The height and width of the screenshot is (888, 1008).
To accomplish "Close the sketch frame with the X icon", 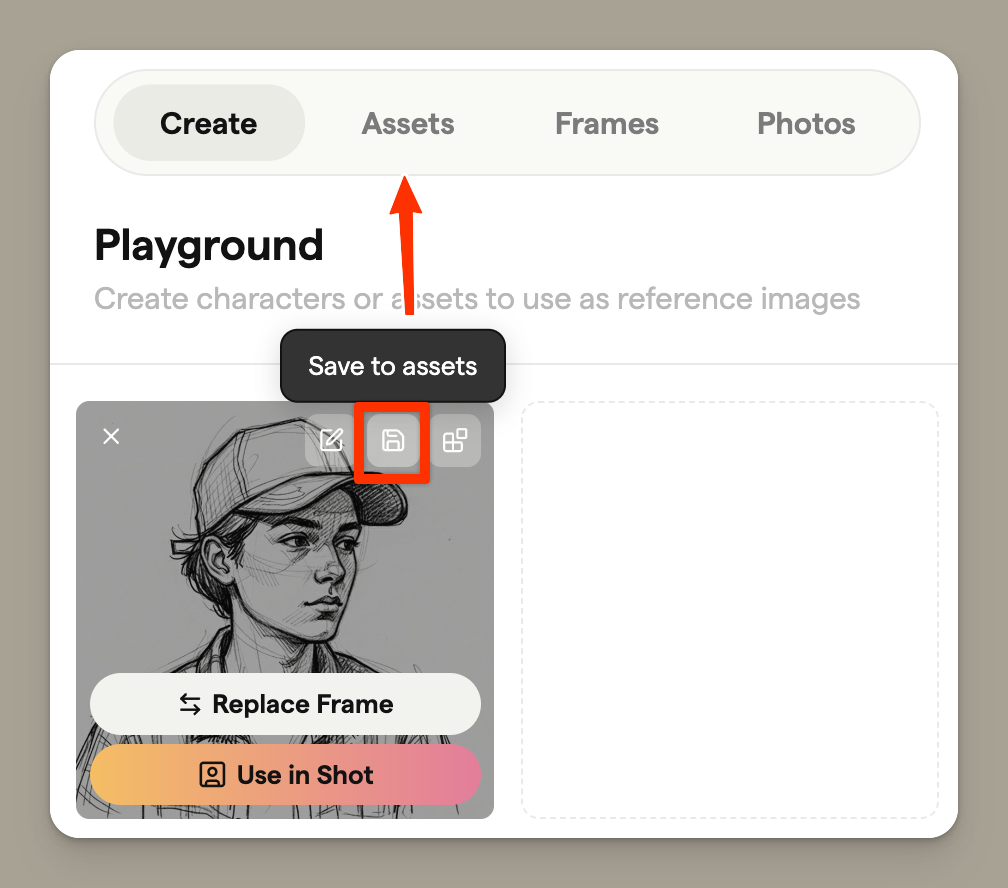I will point(111,436).
